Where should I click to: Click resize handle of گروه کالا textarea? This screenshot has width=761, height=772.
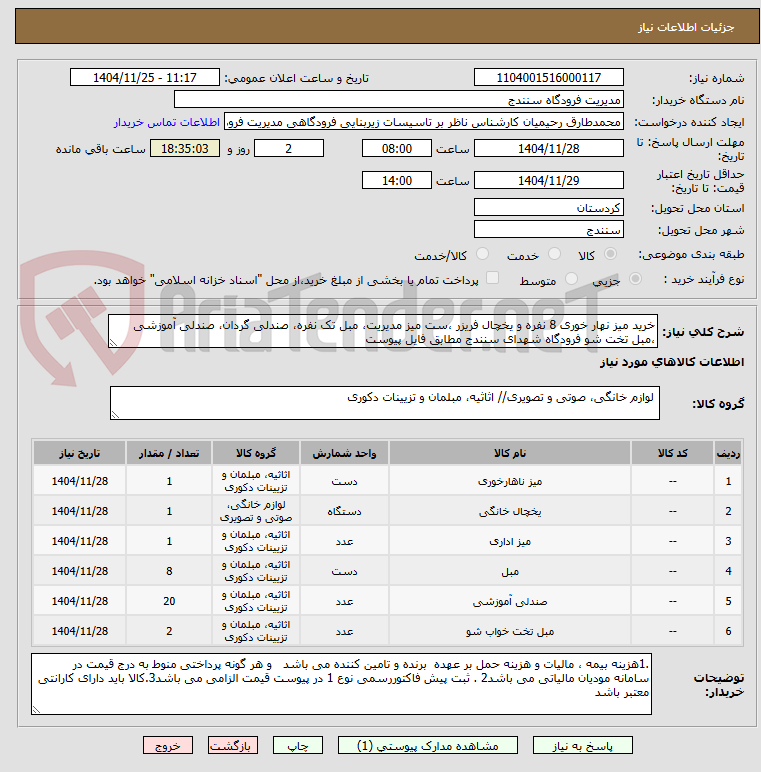tap(115, 415)
